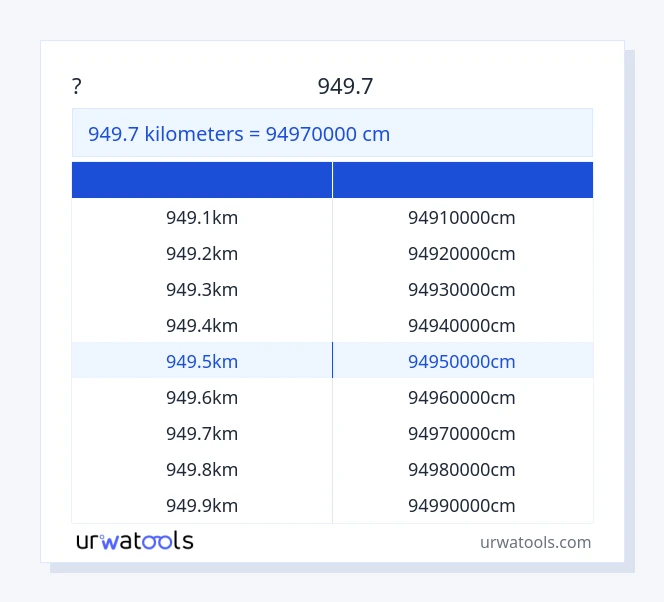Click the 949.7 value field
The height and width of the screenshot is (602, 664).
tap(345, 87)
